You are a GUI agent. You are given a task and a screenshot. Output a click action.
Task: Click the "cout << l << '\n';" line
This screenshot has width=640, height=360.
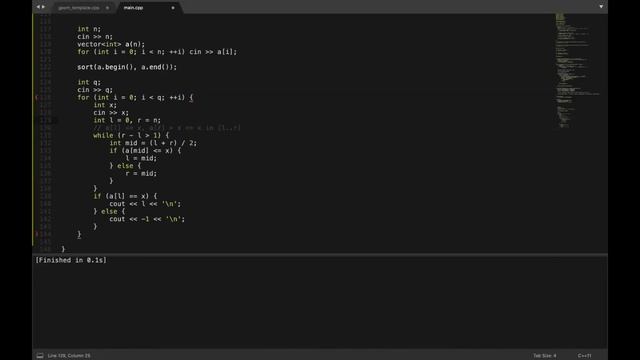coord(145,204)
